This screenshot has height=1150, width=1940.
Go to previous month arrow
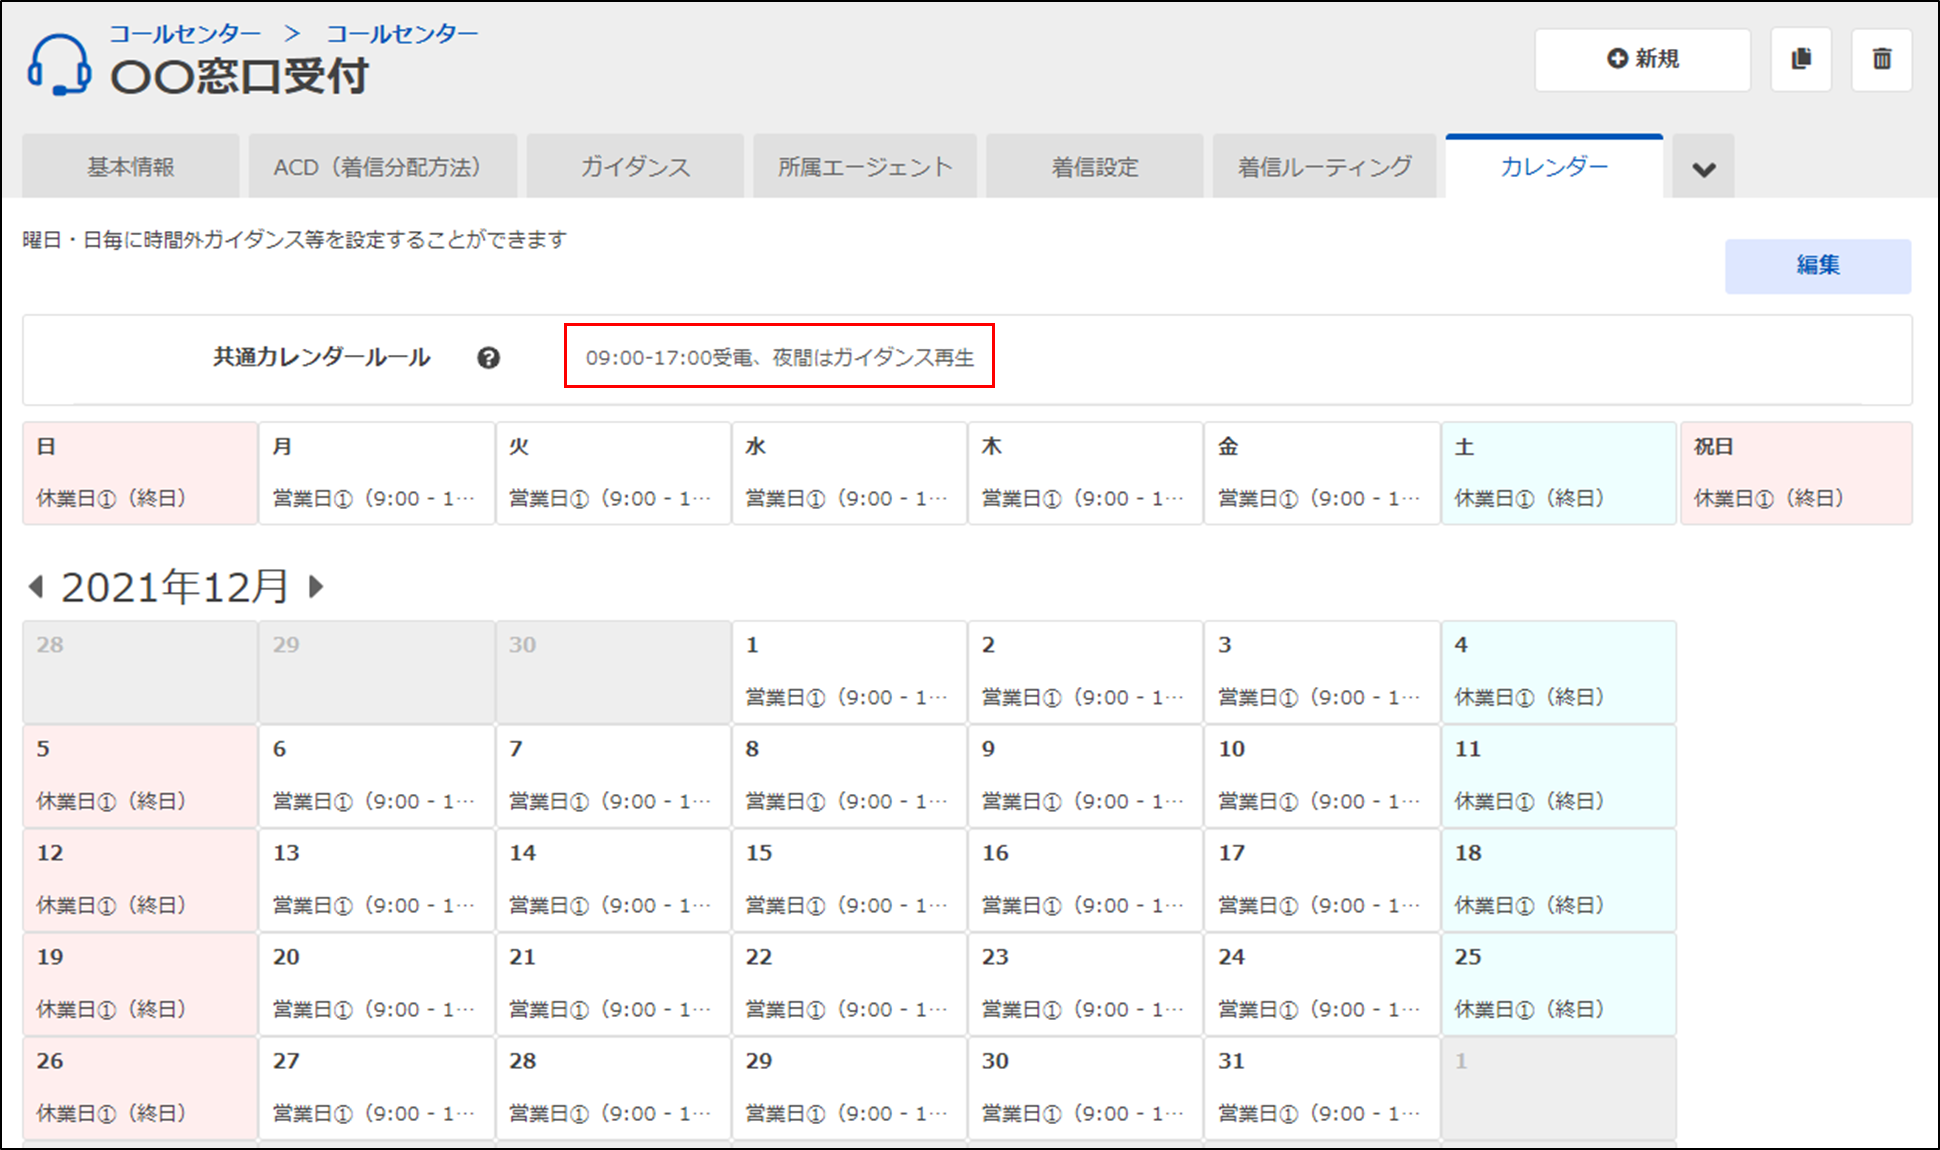point(36,586)
